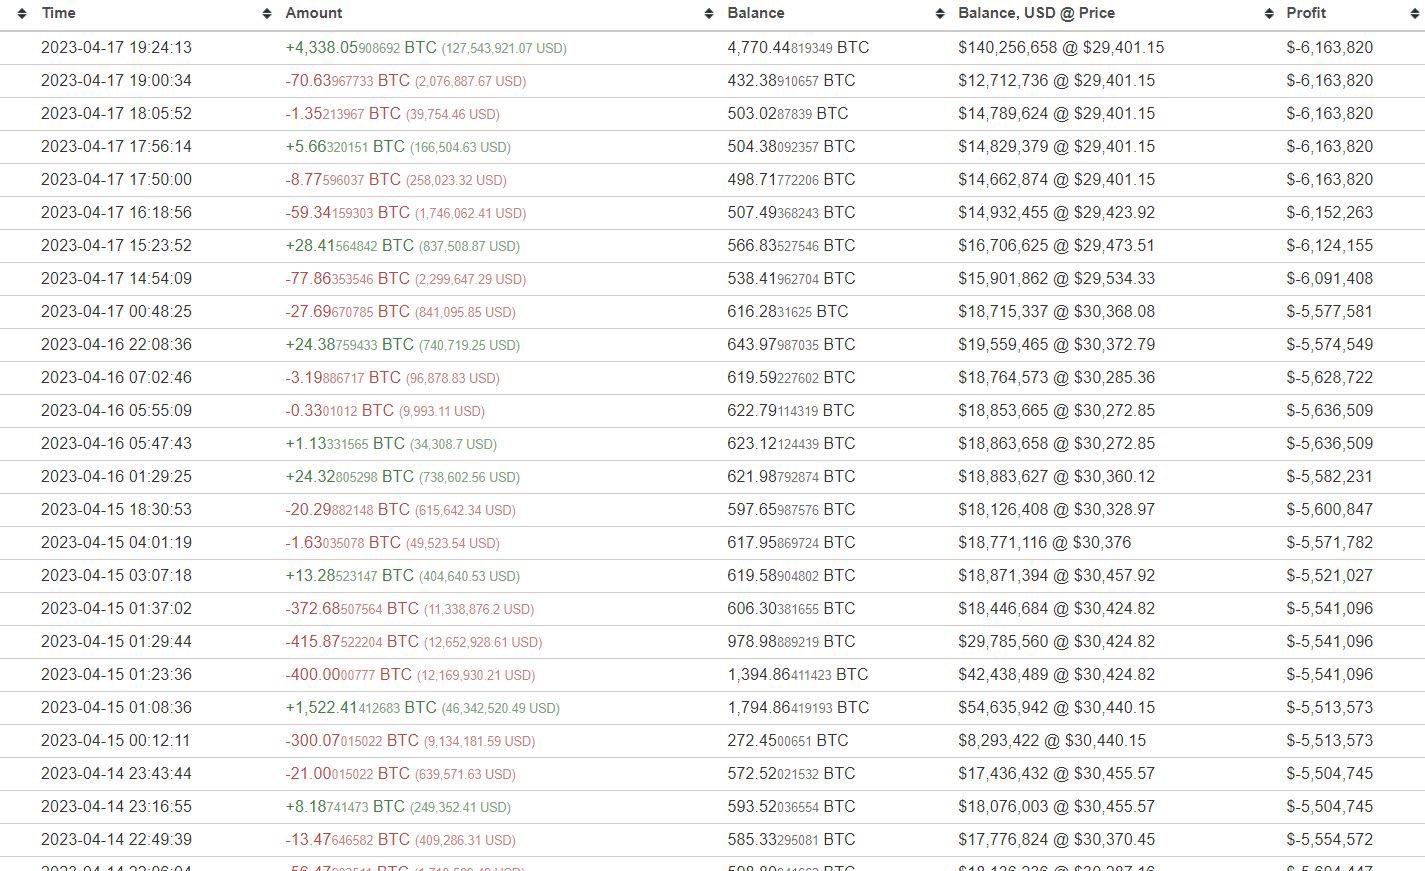
Task: Select the +4,338.05908692 BTC amount cell
Action: pyautogui.click(x=361, y=48)
